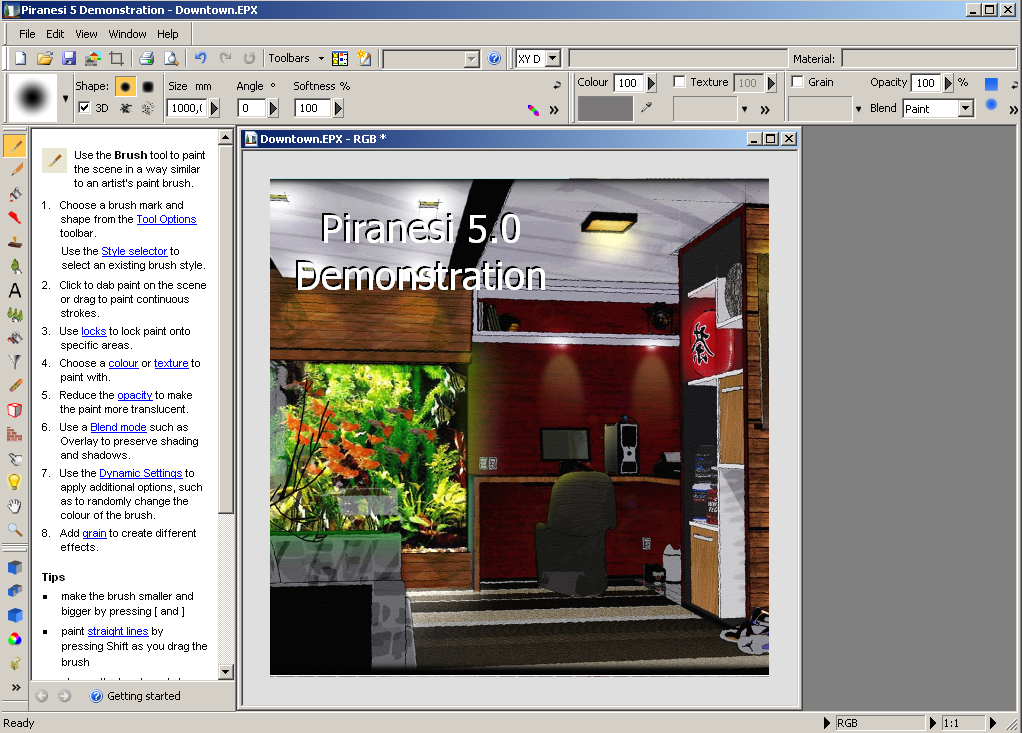Toggle the scatter brush option beside 3D
Screen dimensions: 1022x733
click(125, 108)
